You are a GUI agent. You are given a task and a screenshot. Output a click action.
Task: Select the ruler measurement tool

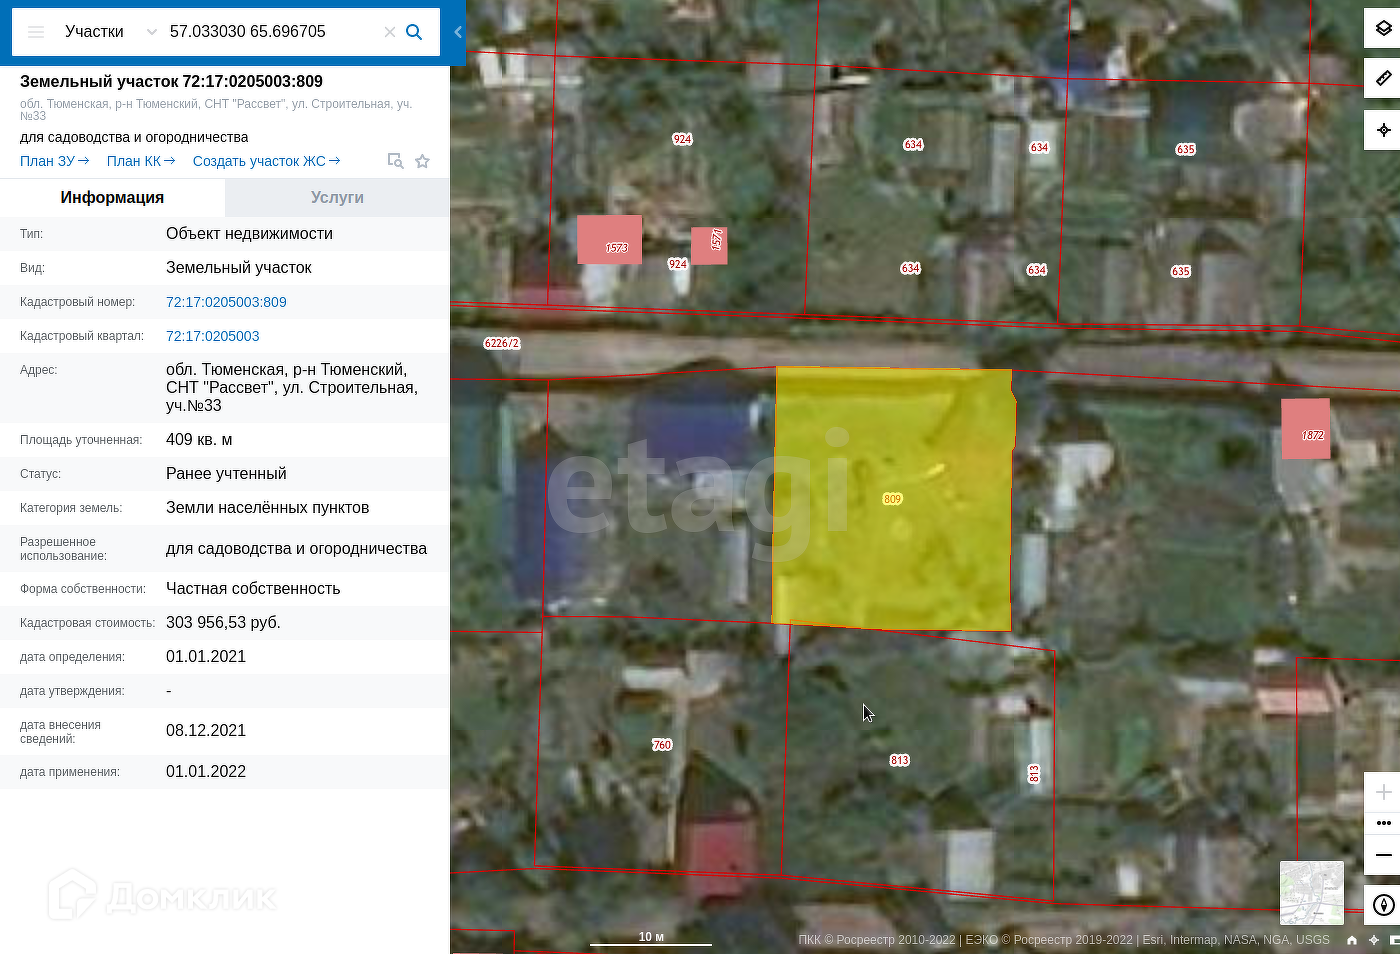click(x=1383, y=78)
